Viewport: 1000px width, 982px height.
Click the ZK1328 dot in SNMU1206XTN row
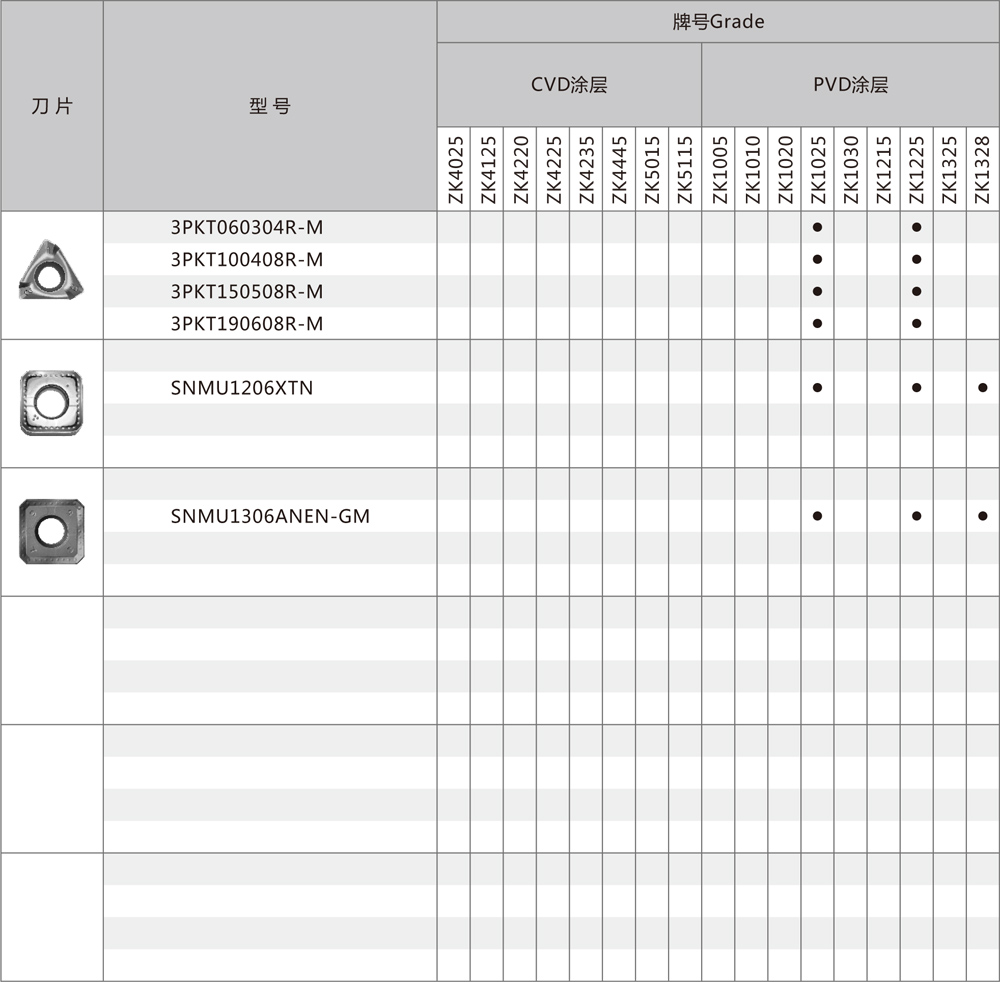(983, 387)
